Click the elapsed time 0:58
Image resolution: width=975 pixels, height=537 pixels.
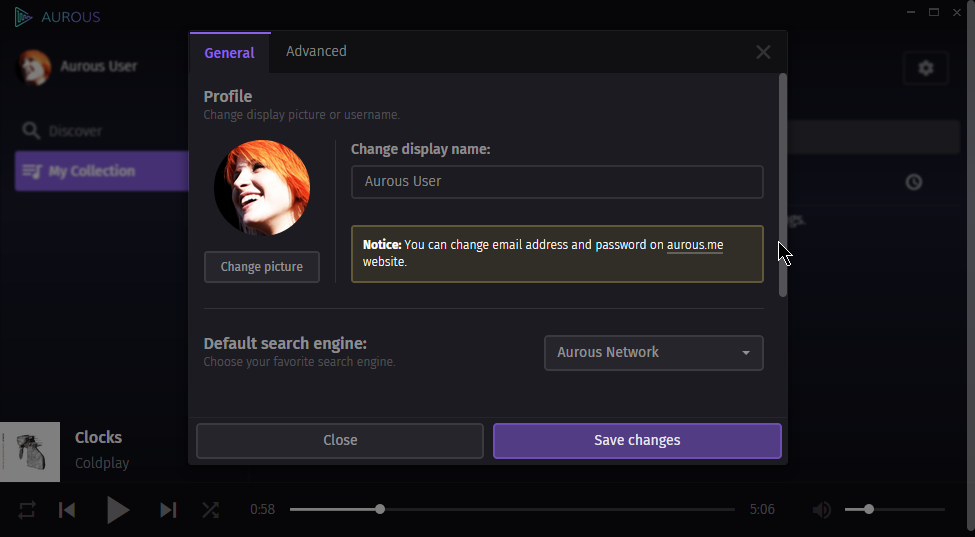point(262,510)
